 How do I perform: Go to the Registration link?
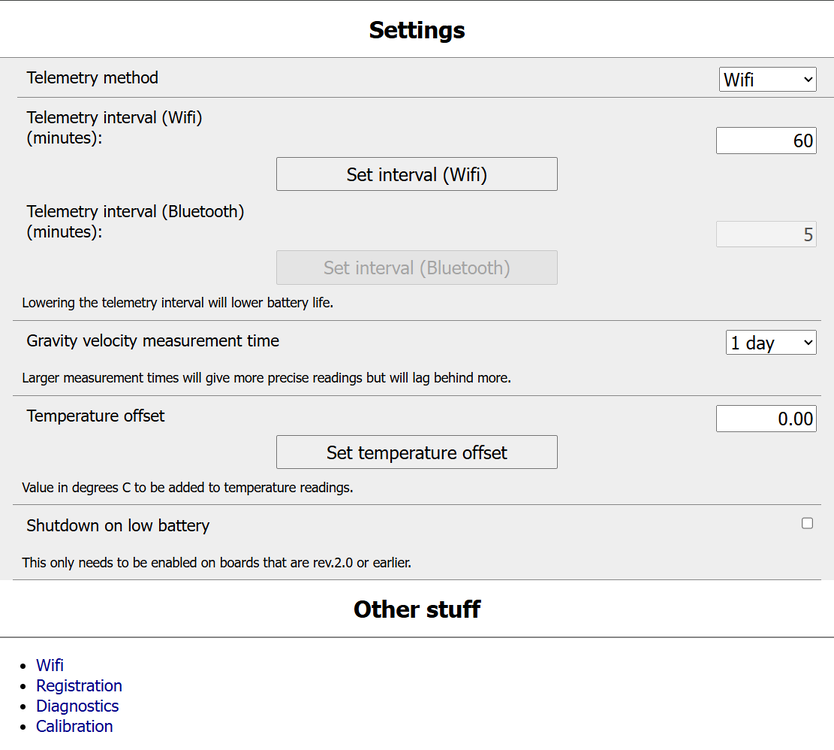click(x=79, y=686)
